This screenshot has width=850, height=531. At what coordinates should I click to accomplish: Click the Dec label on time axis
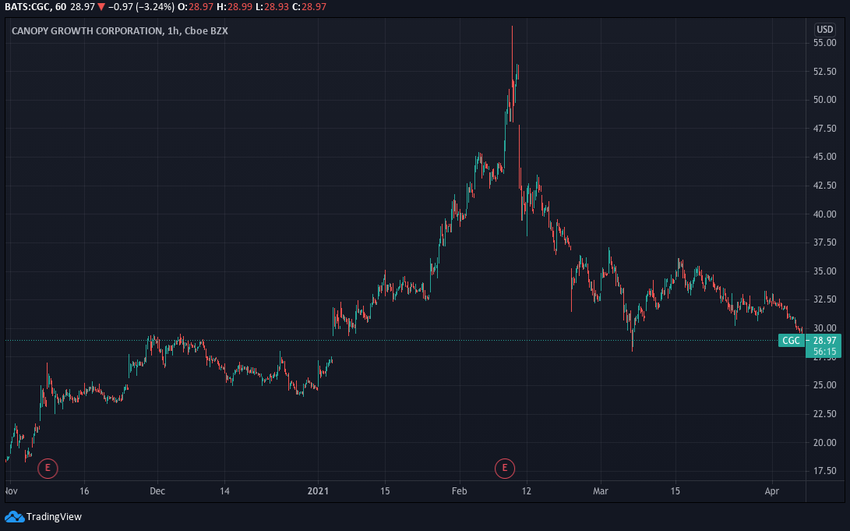[x=157, y=491]
